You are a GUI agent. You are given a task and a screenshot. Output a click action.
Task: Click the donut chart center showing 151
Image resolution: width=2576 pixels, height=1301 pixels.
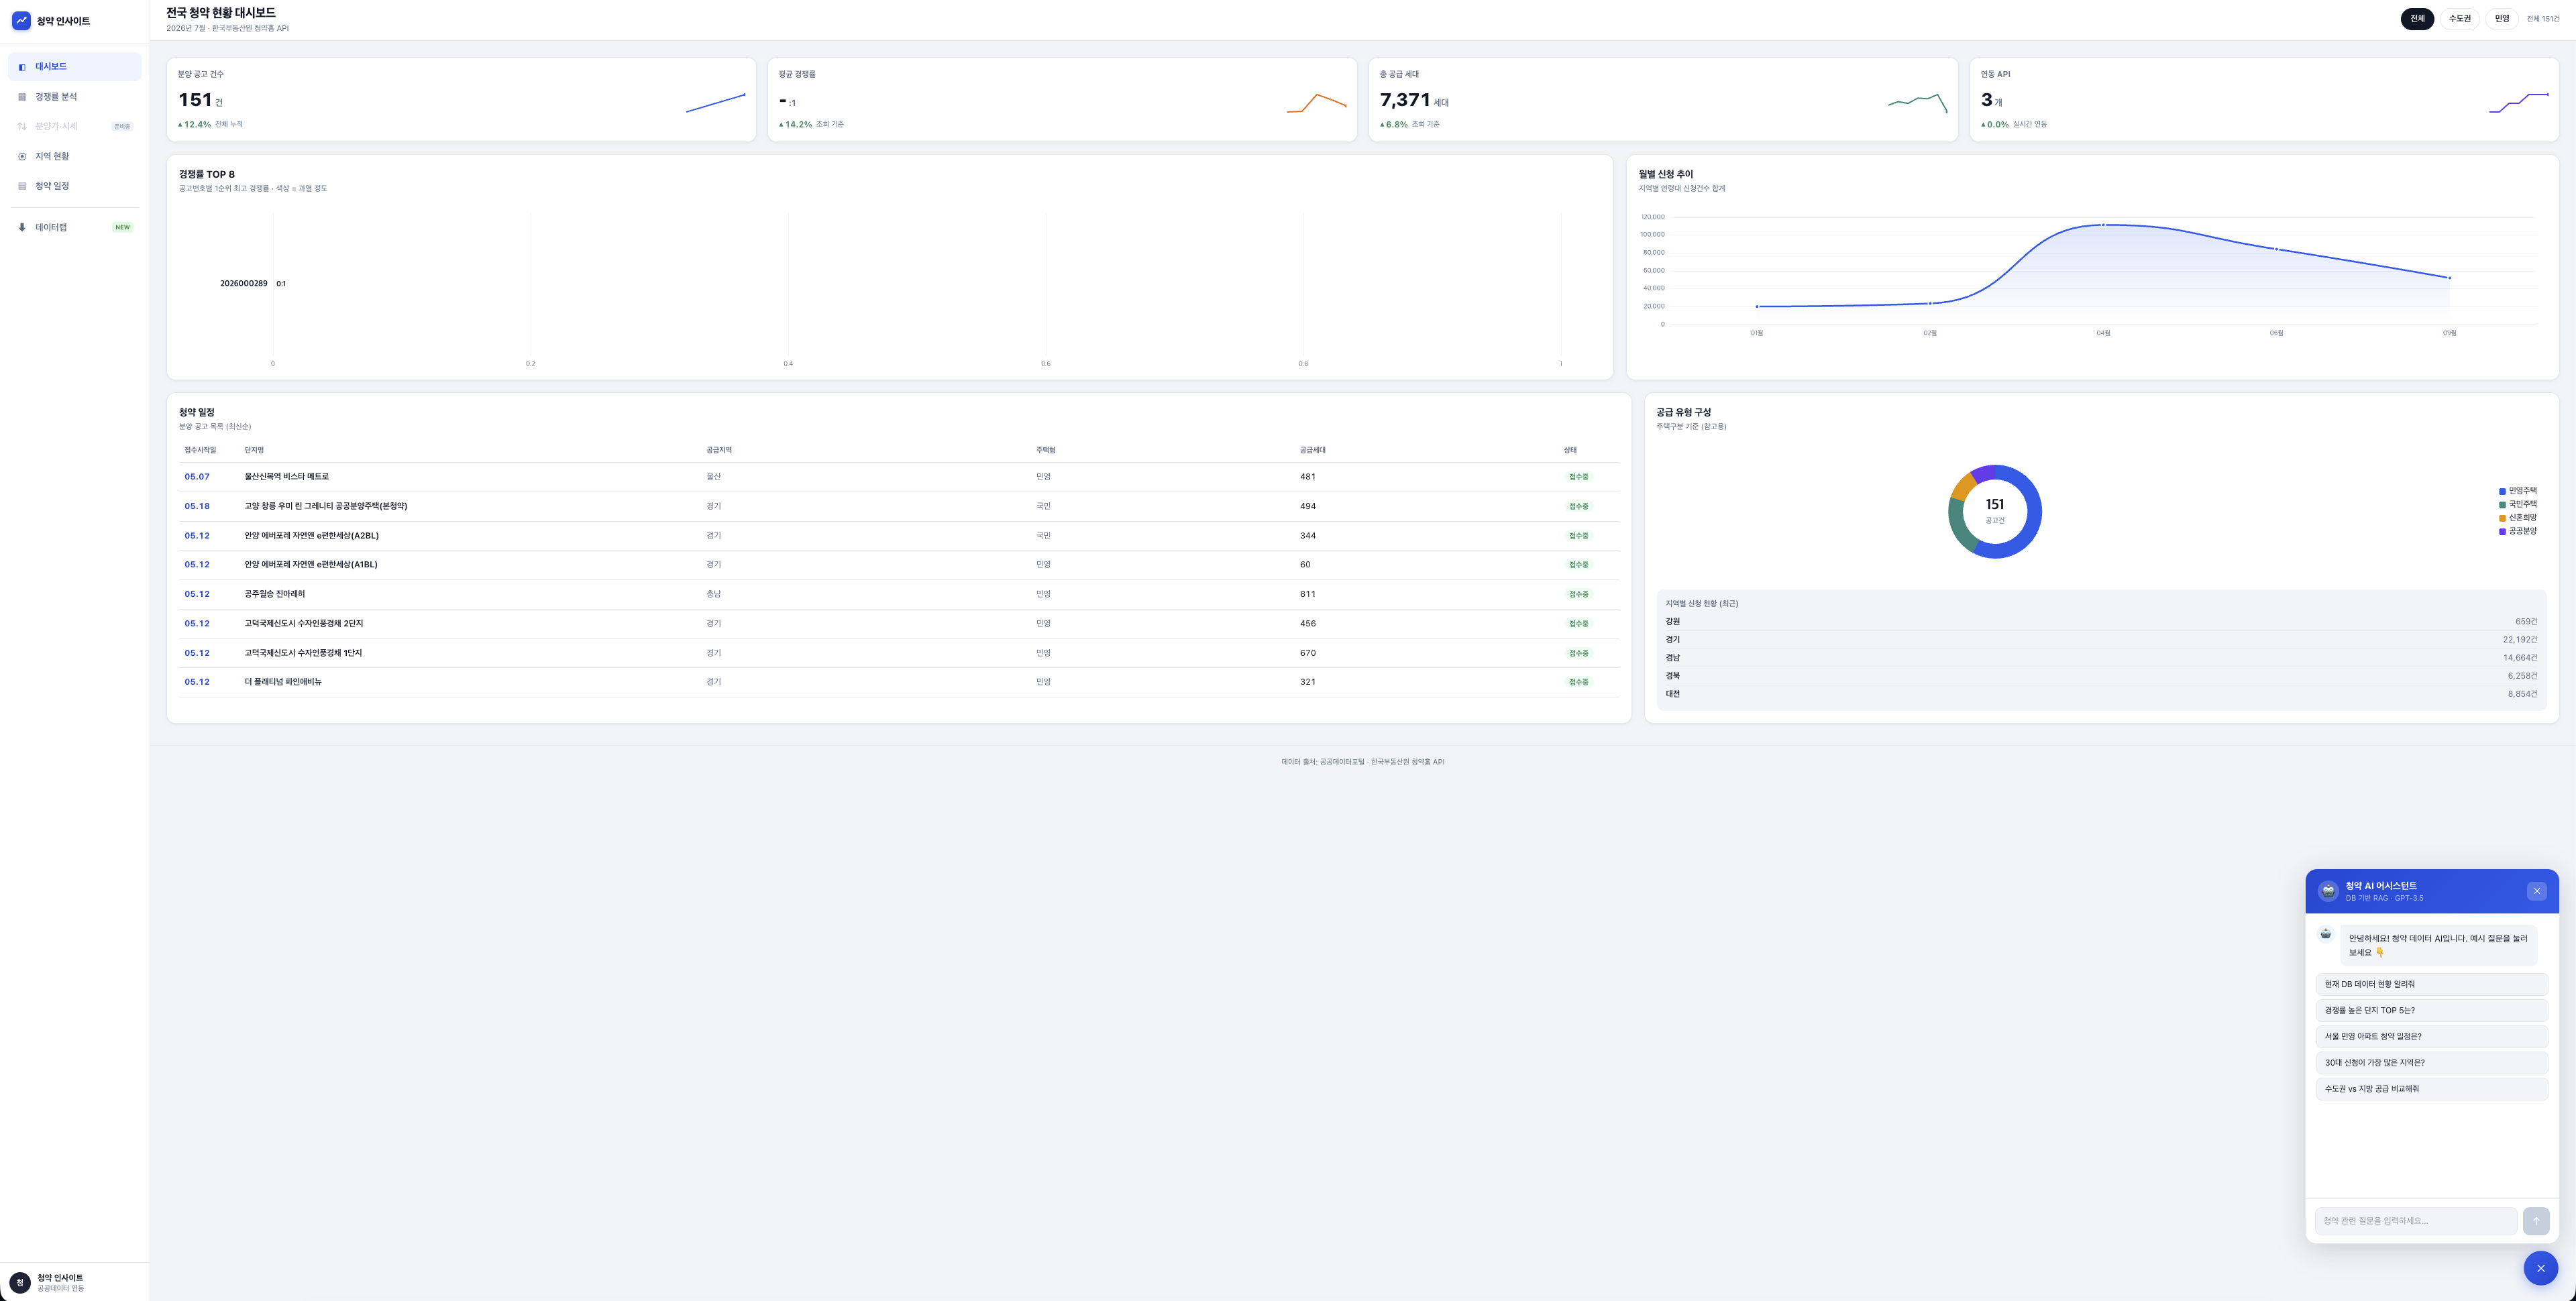click(x=1994, y=510)
